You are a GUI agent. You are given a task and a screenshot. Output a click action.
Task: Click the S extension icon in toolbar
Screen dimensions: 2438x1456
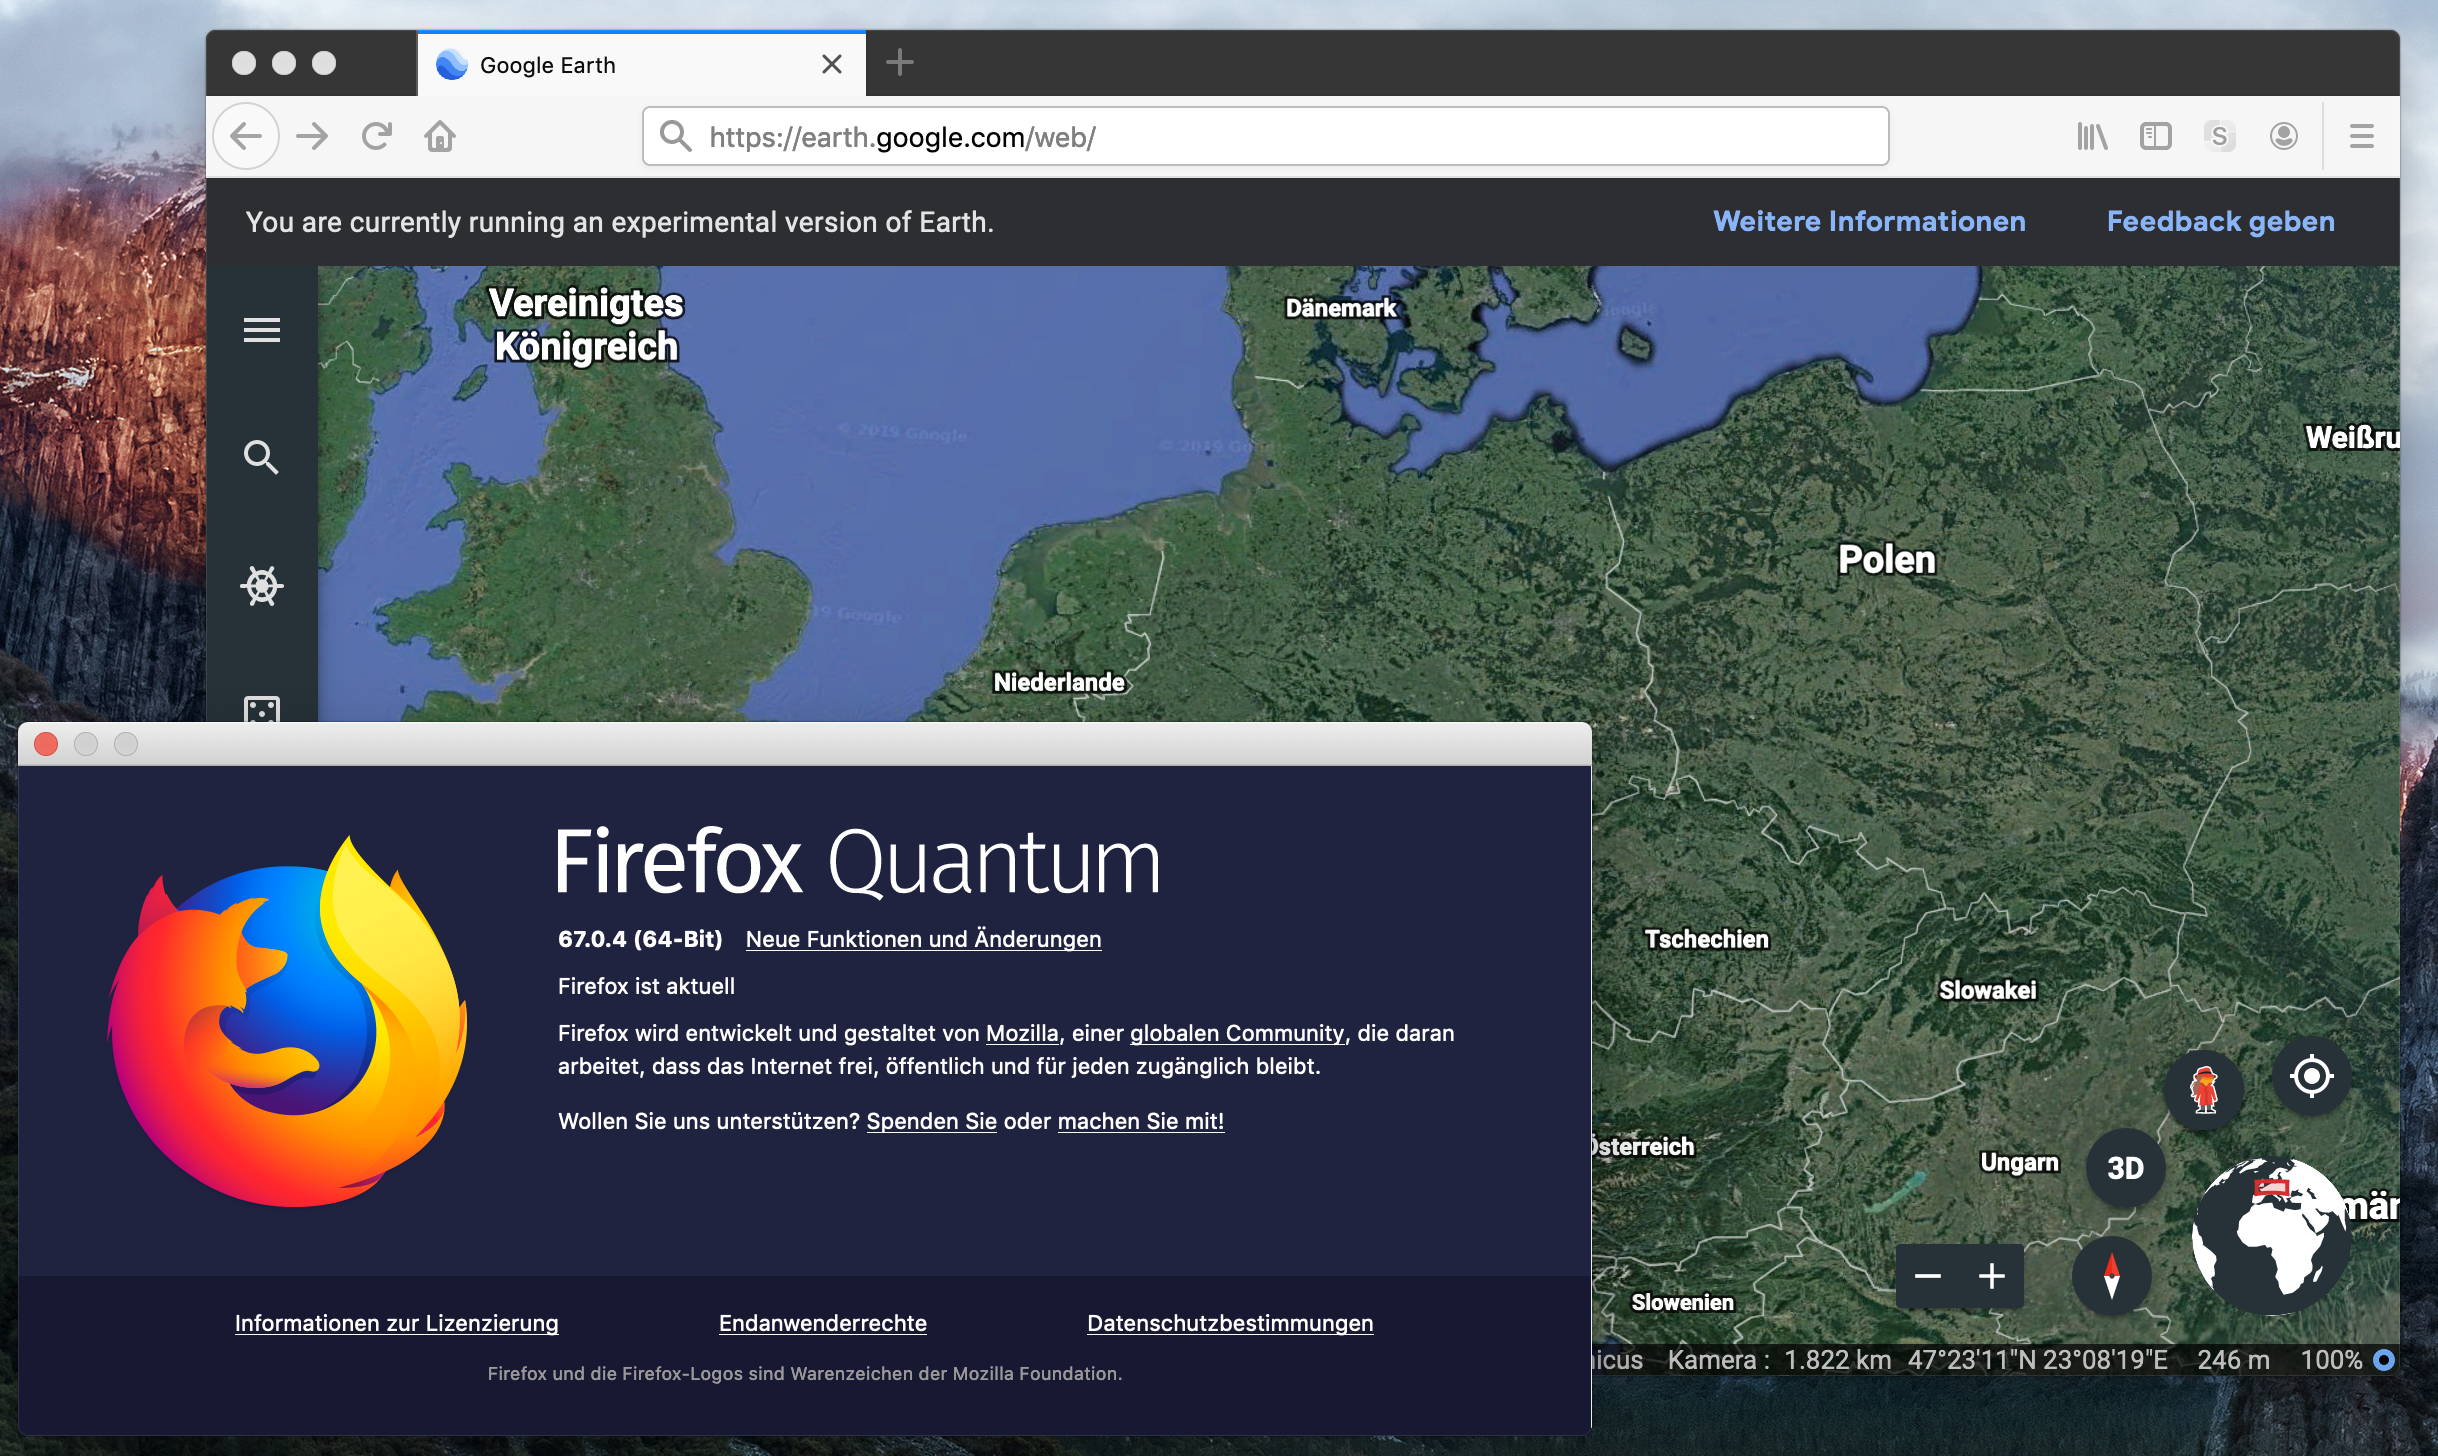point(2220,136)
